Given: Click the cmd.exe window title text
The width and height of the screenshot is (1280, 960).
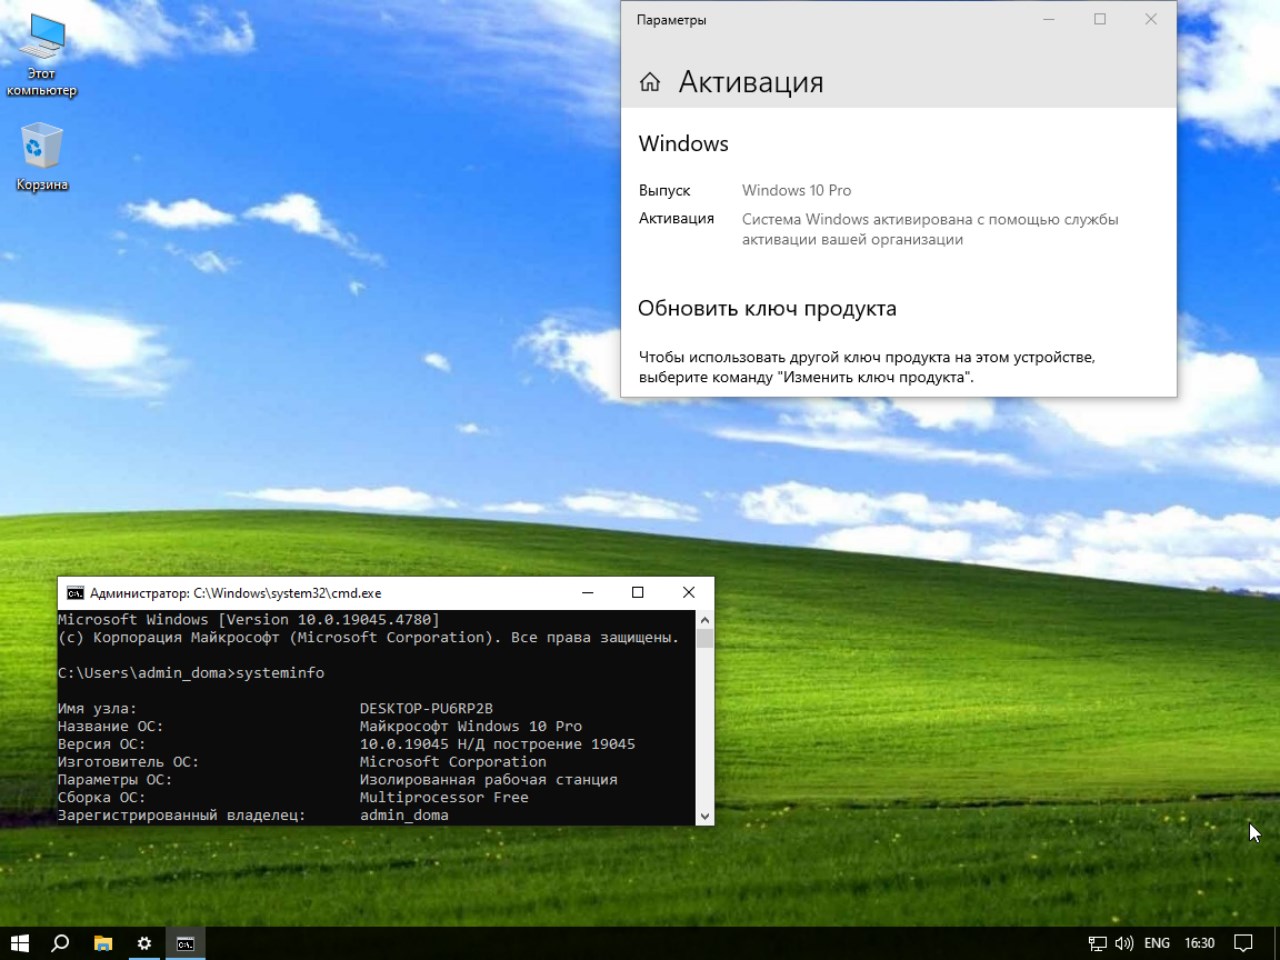Looking at the screenshot, I should [236, 593].
